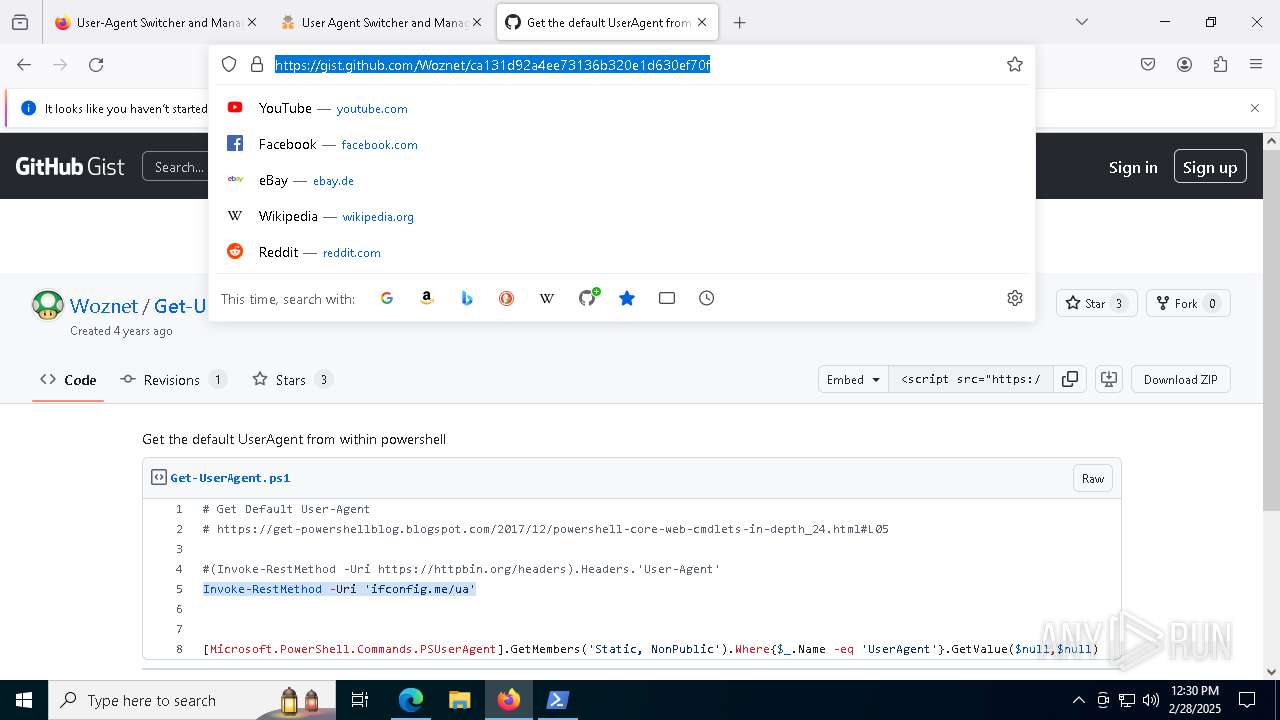The image size is (1280, 720).
Task: Search with Amazon icon
Action: point(427,298)
